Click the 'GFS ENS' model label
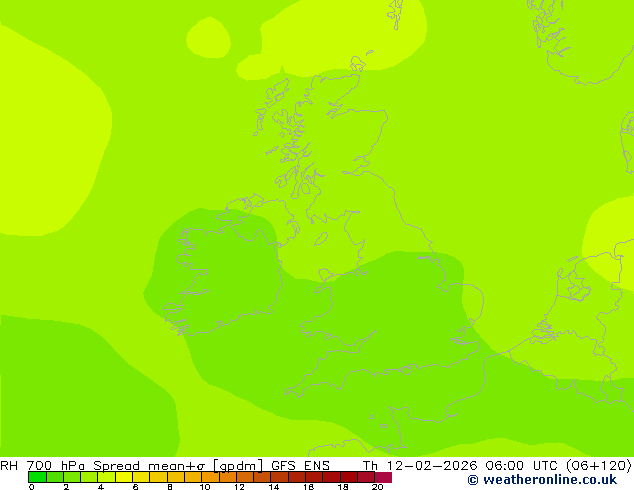634x490 pixels. pos(300,466)
